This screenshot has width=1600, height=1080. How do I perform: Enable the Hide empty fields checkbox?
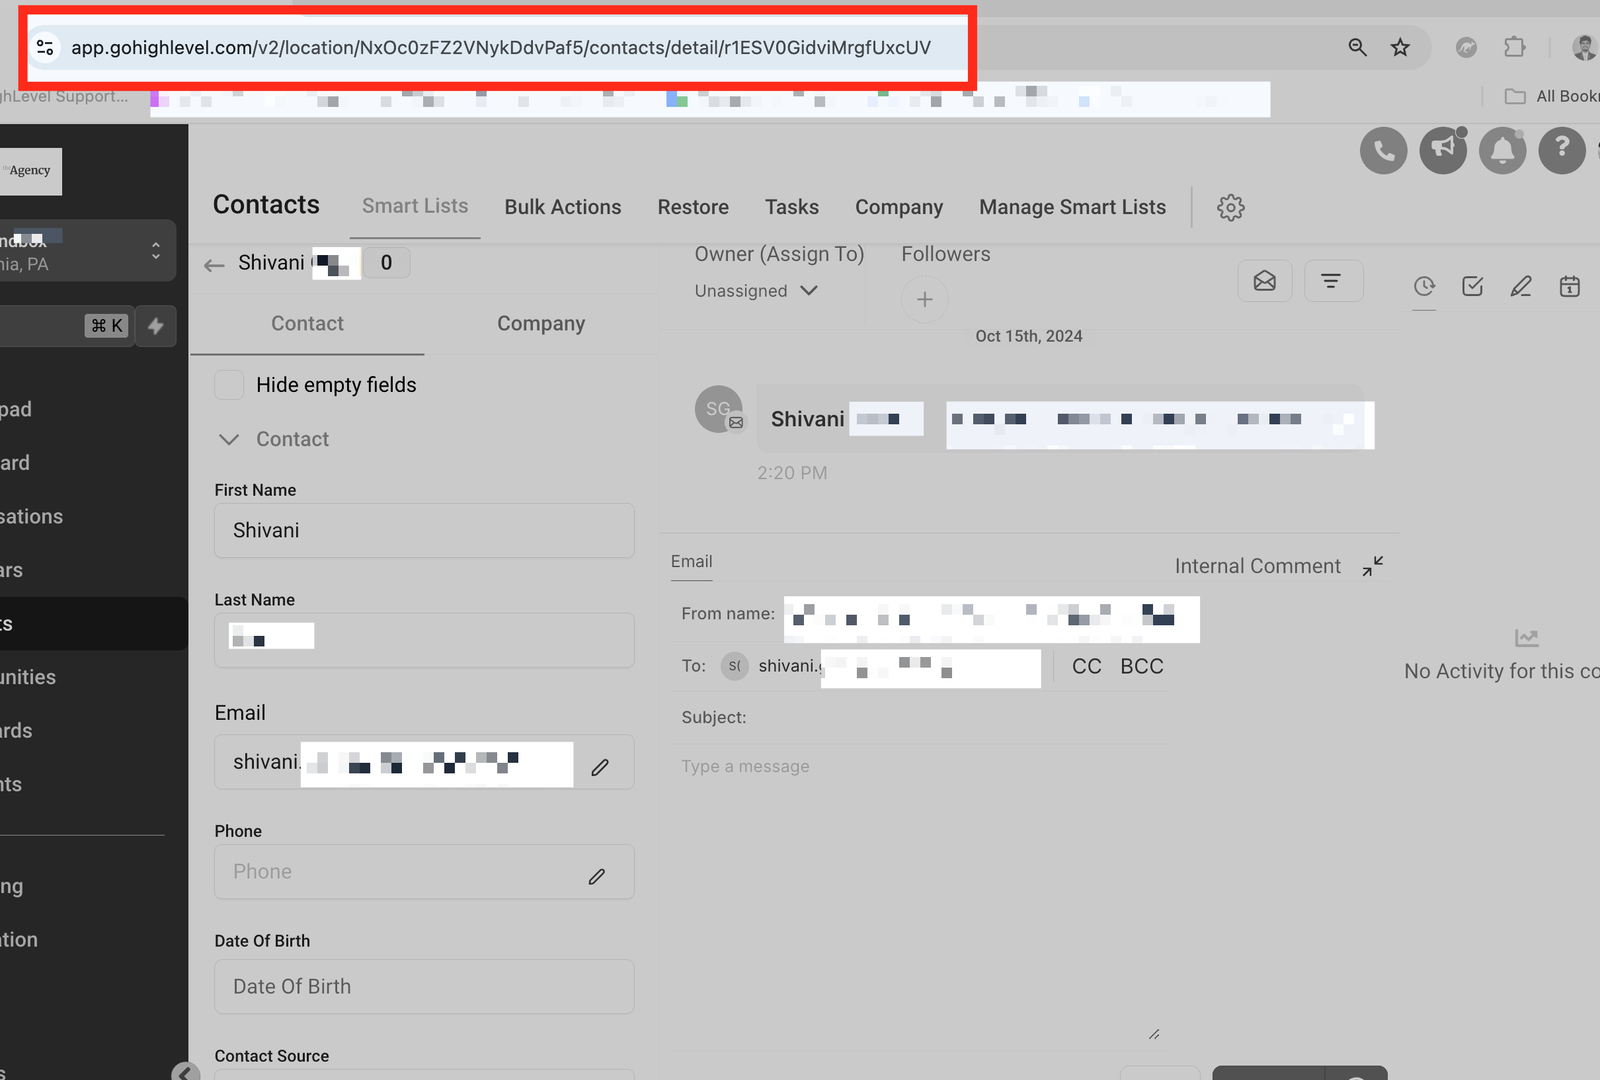click(x=229, y=385)
